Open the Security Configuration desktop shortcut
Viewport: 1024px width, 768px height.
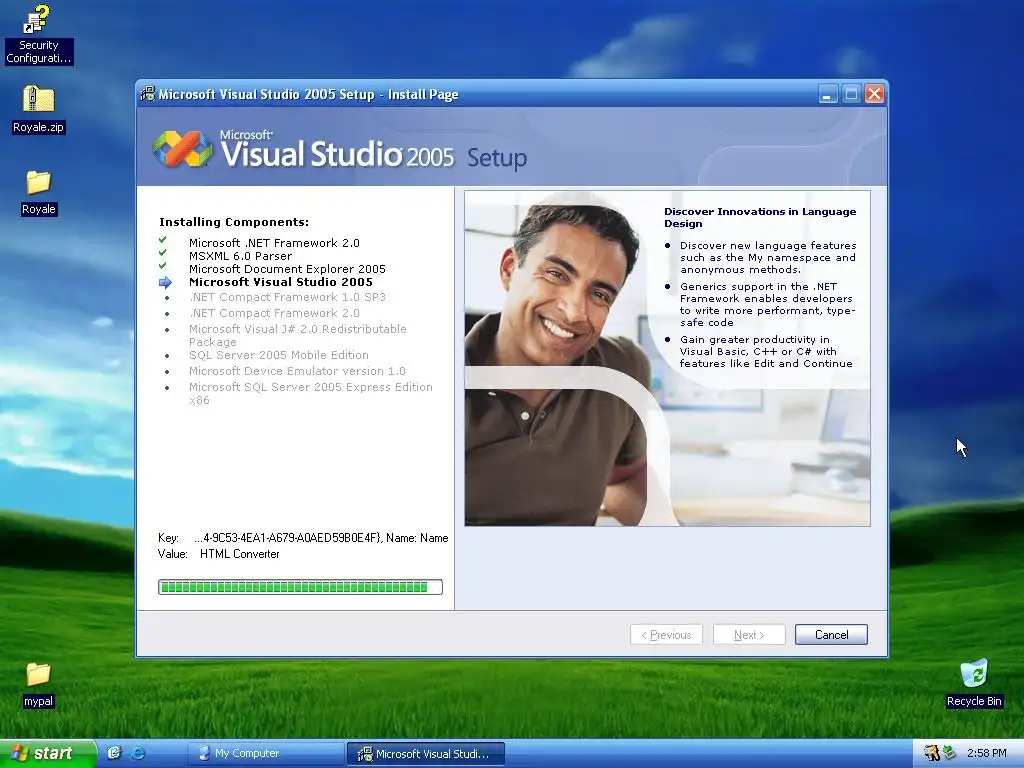click(38, 35)
